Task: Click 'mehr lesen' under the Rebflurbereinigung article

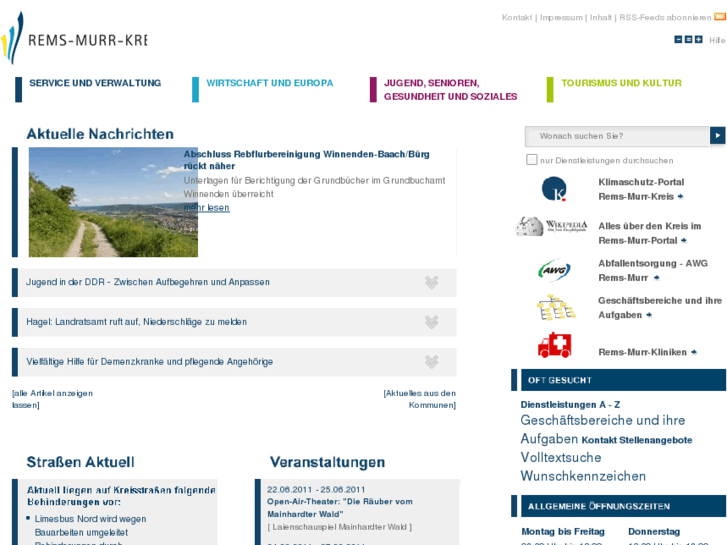Action: 206,207
